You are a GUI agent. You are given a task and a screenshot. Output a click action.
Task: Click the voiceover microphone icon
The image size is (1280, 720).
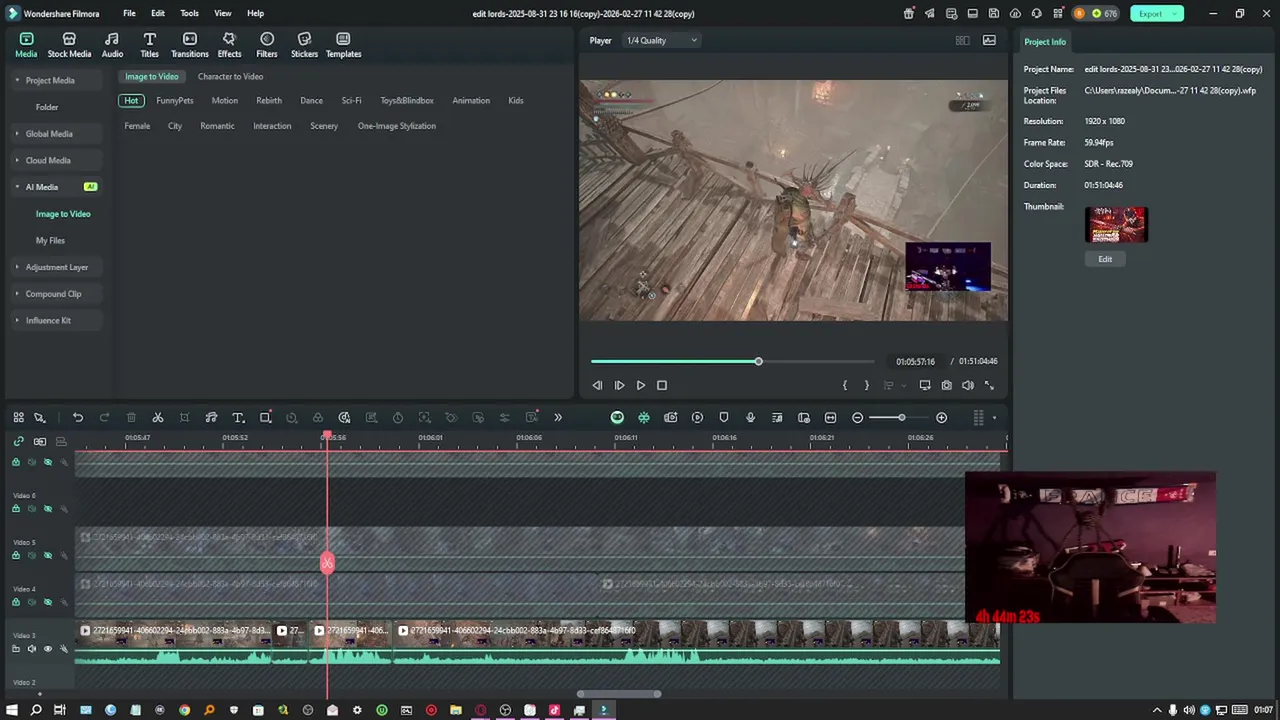[x=750, y=417]
